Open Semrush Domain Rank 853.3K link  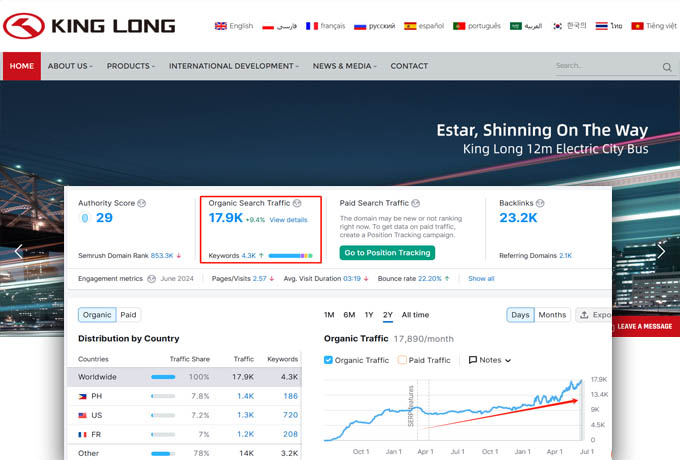162,256
